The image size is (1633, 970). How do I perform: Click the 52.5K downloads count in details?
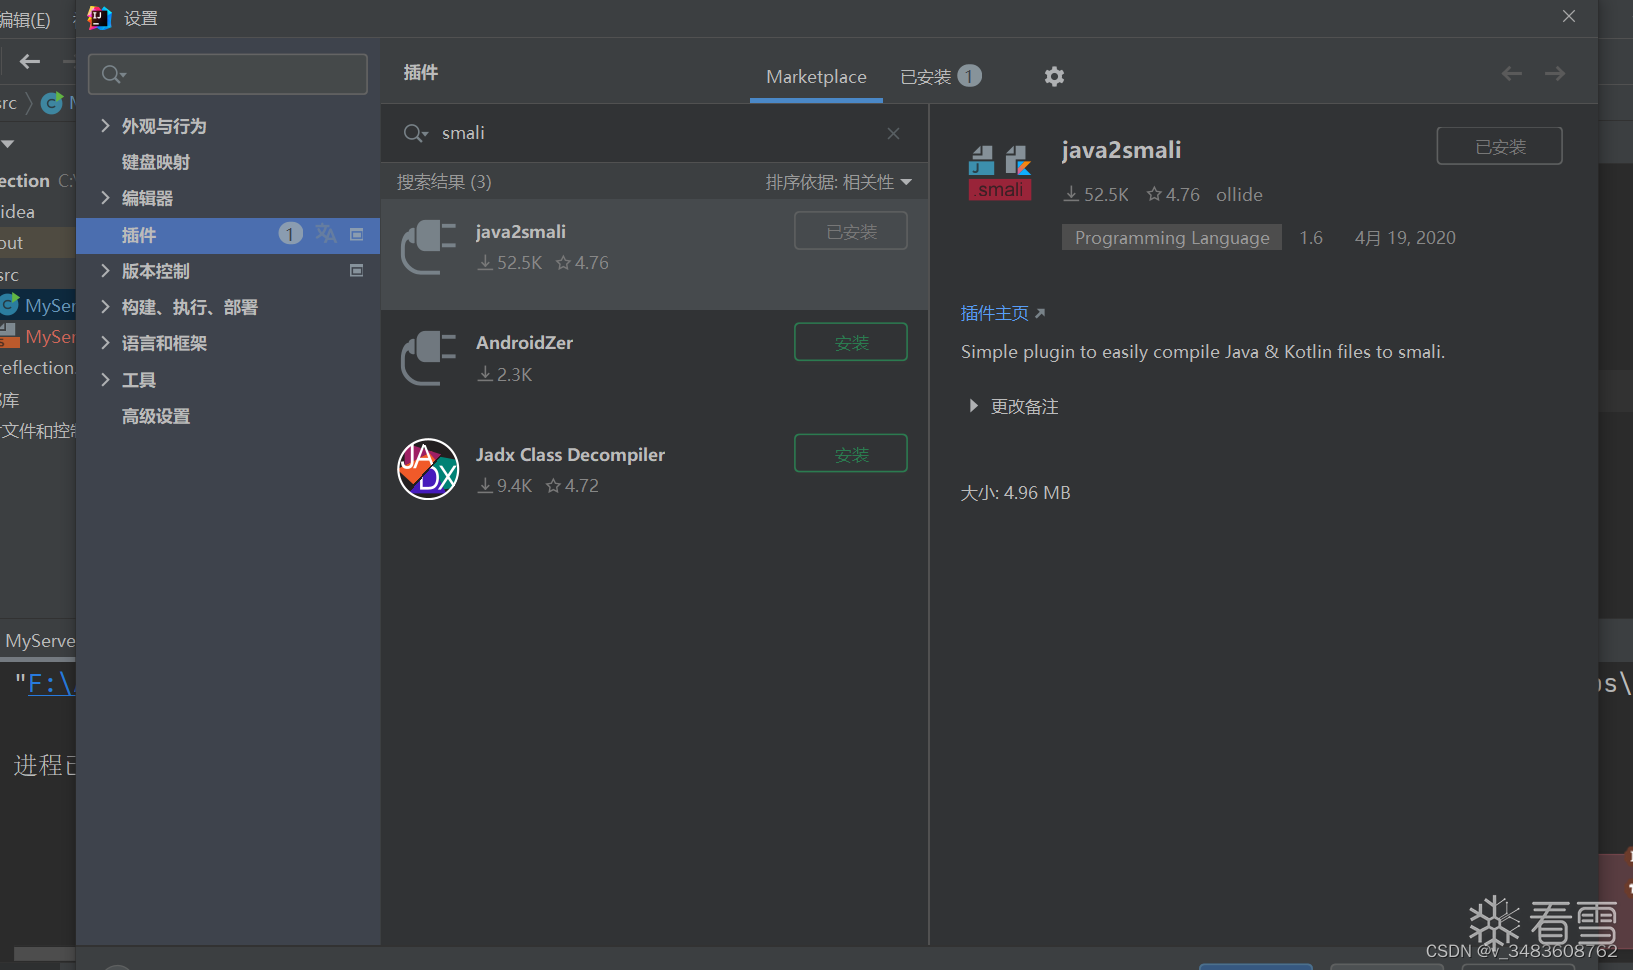pos(1096,194)
